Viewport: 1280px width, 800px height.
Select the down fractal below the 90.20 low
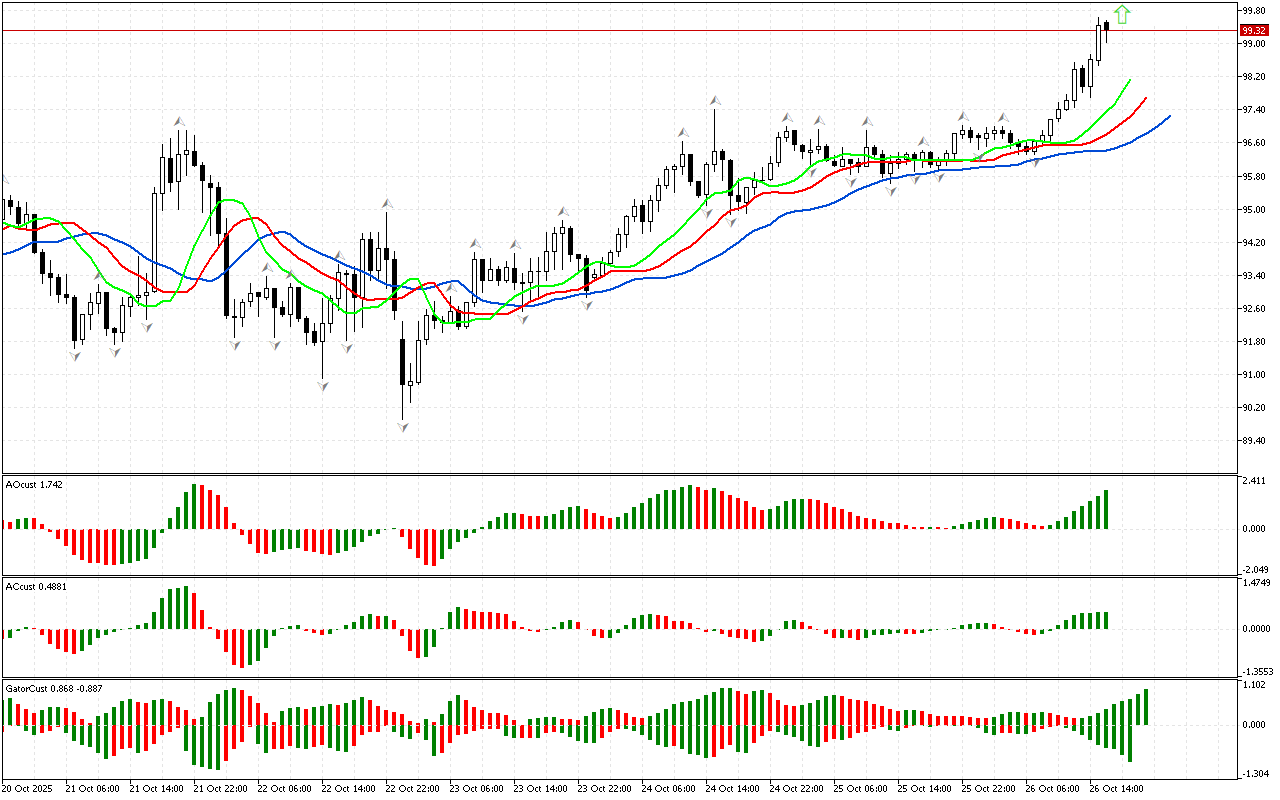tap(403, 427)
